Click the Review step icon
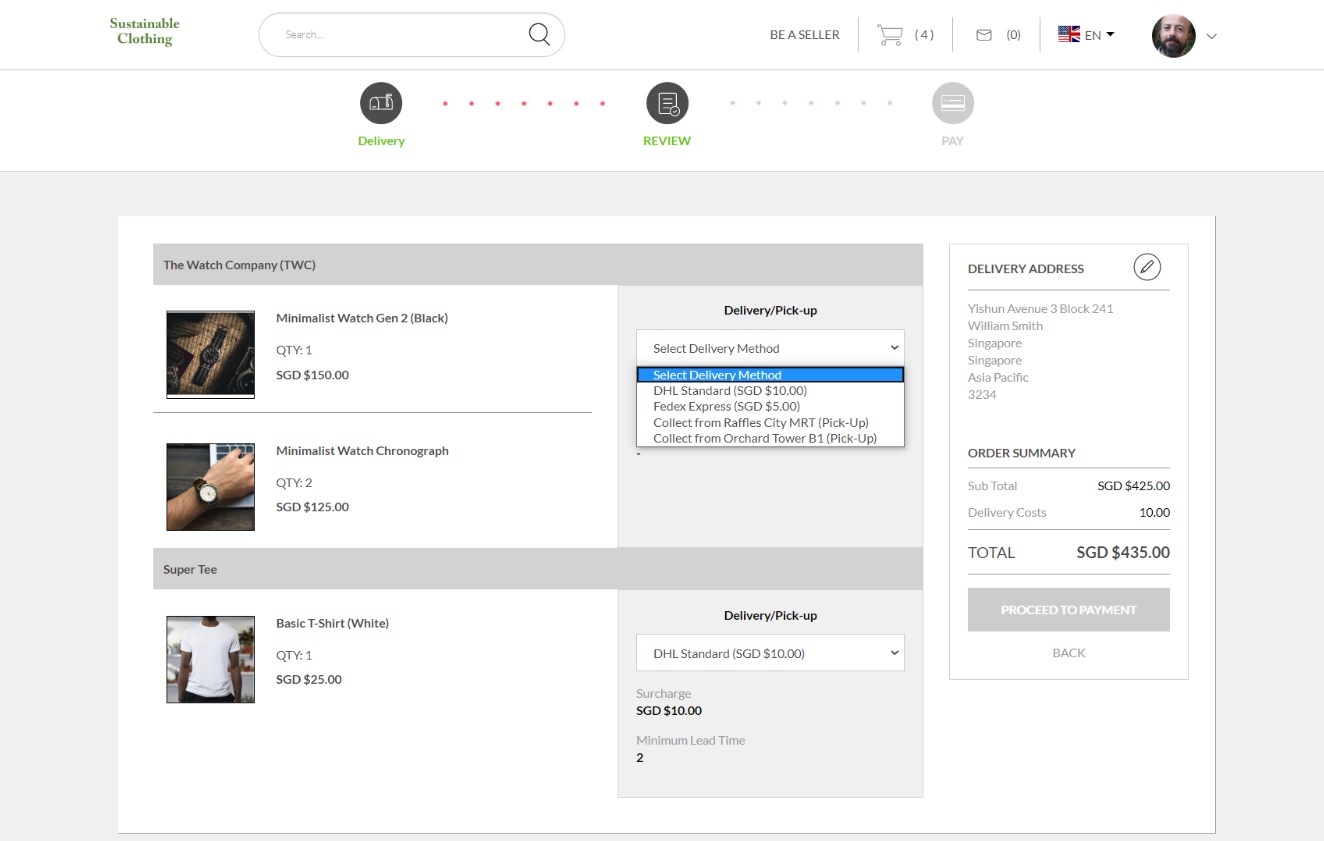 [x=667, y=103]
